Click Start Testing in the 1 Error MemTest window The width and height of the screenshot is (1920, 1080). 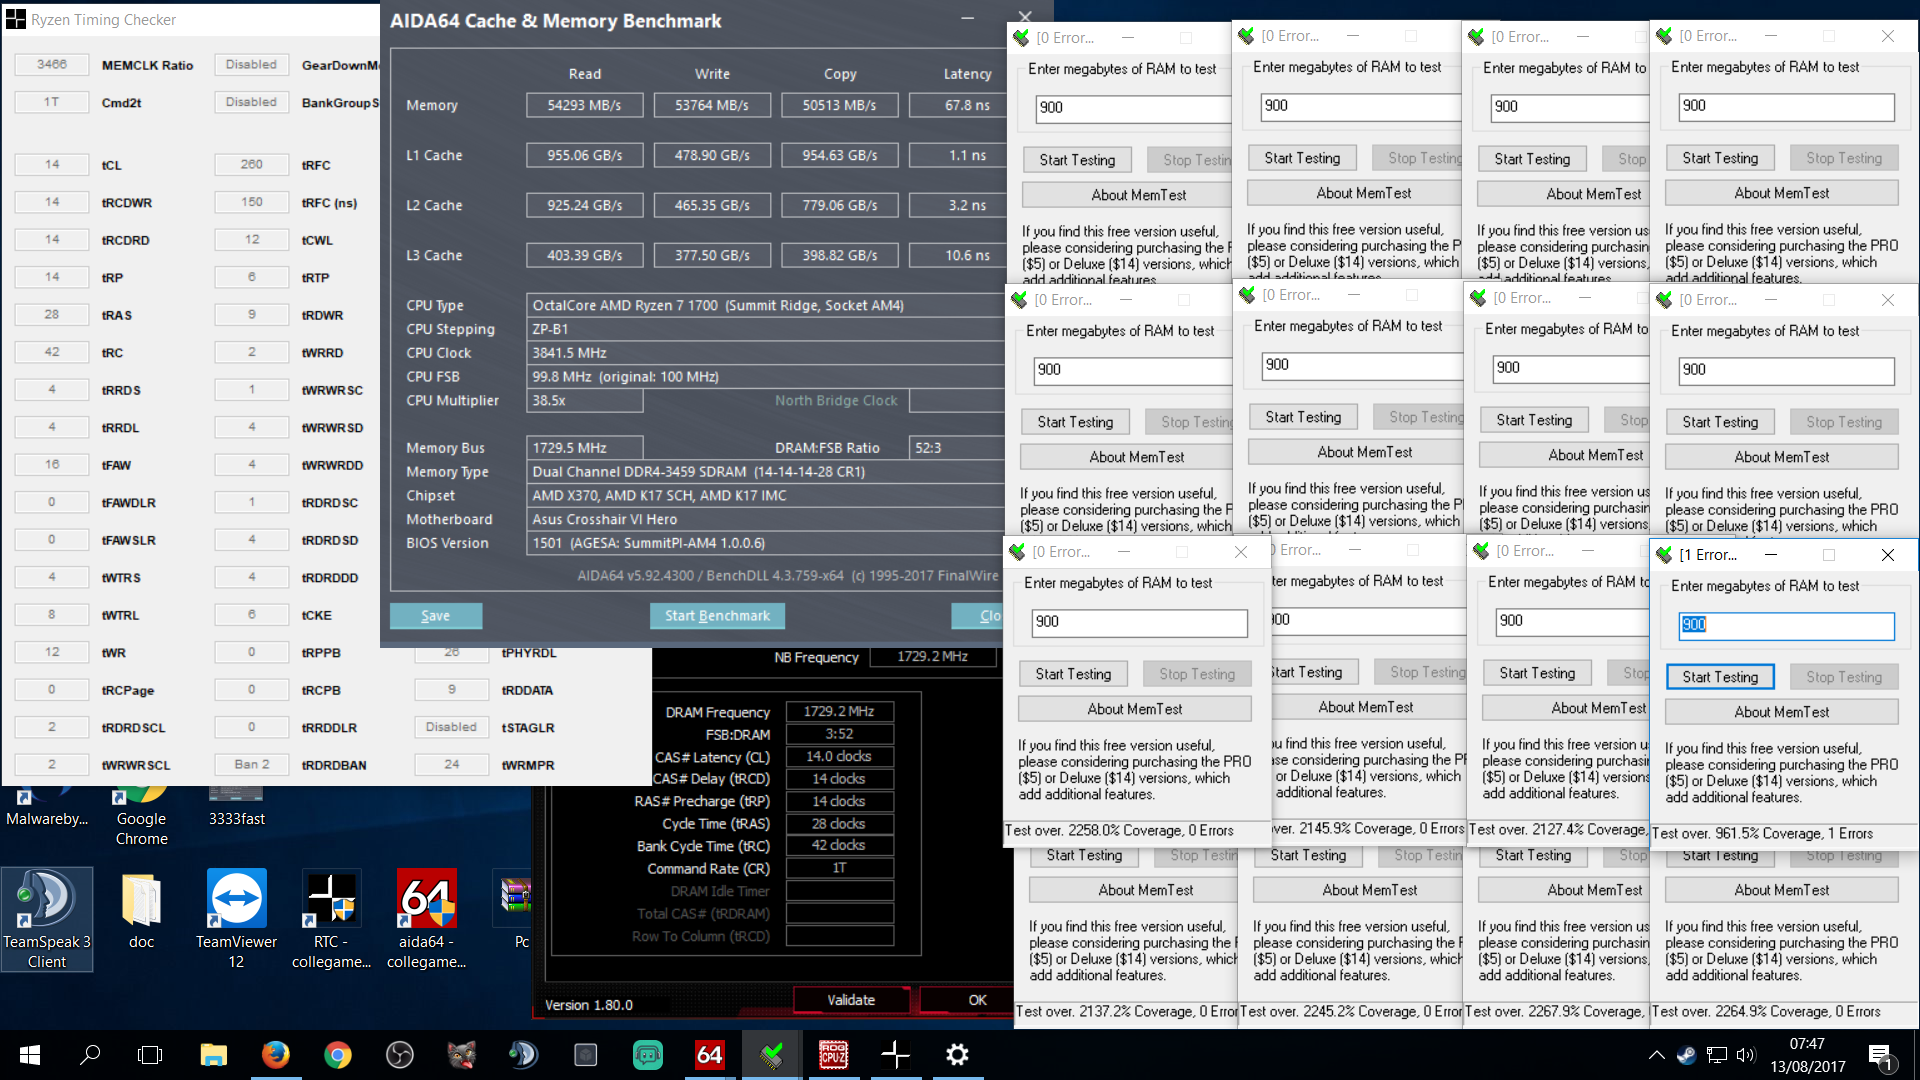[1719, 677]
